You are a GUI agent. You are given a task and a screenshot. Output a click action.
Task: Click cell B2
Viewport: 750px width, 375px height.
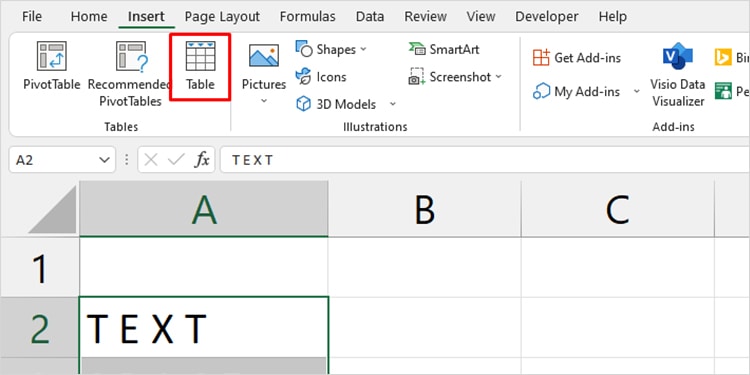[x=425, y=328]
